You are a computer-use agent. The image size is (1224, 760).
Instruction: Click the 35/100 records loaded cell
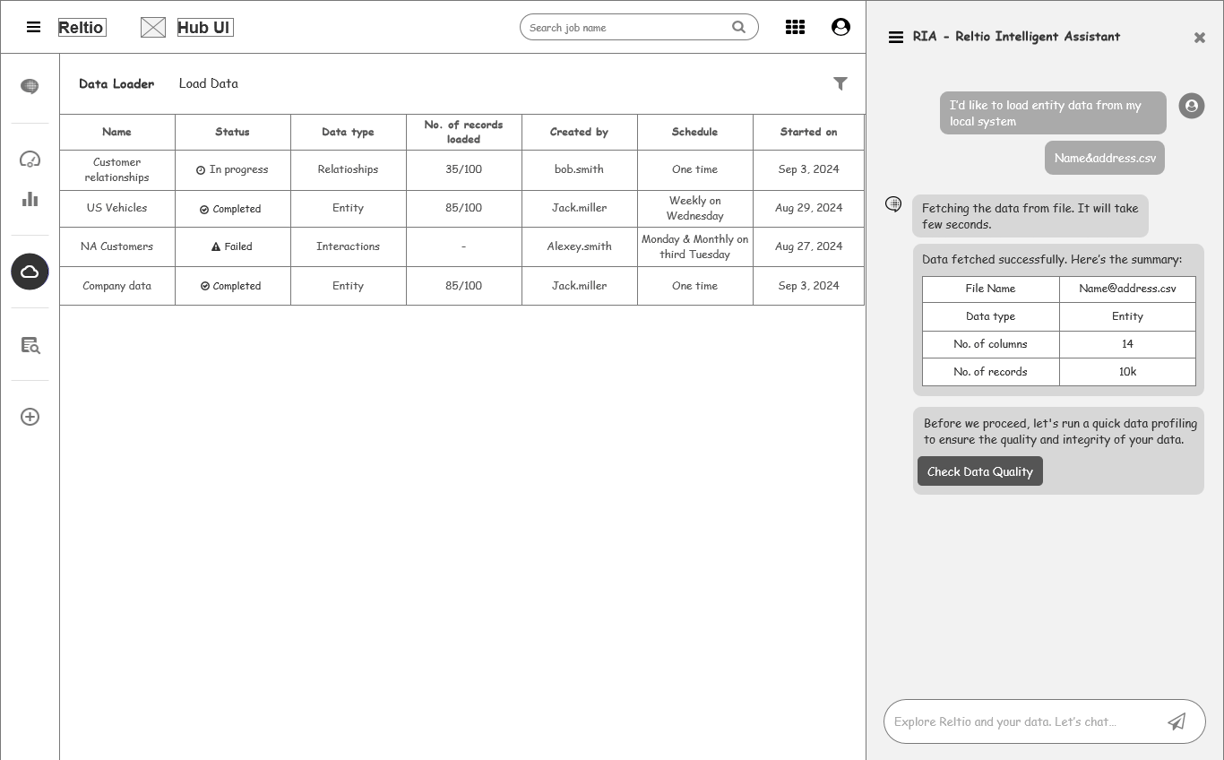coord(464,169)
